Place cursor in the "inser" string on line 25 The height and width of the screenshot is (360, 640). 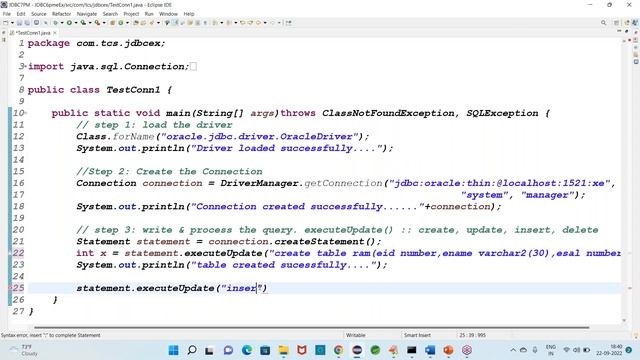(241, 288)
